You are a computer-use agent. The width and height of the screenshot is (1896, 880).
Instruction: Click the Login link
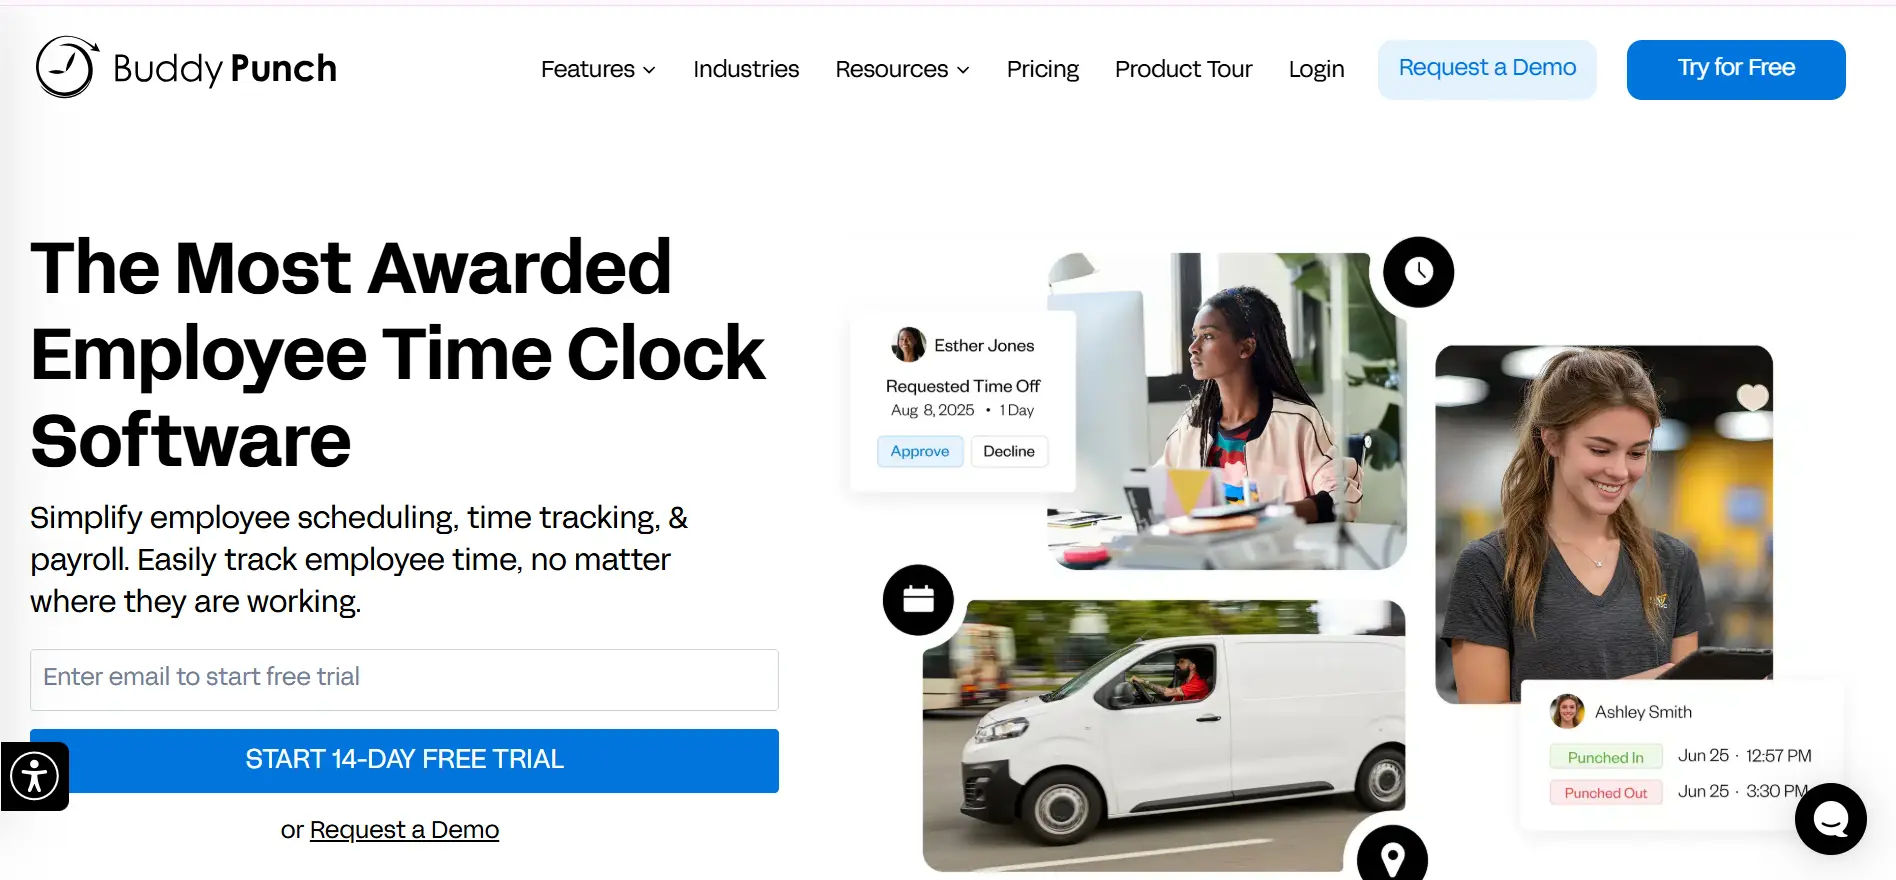pos(1316,69)
